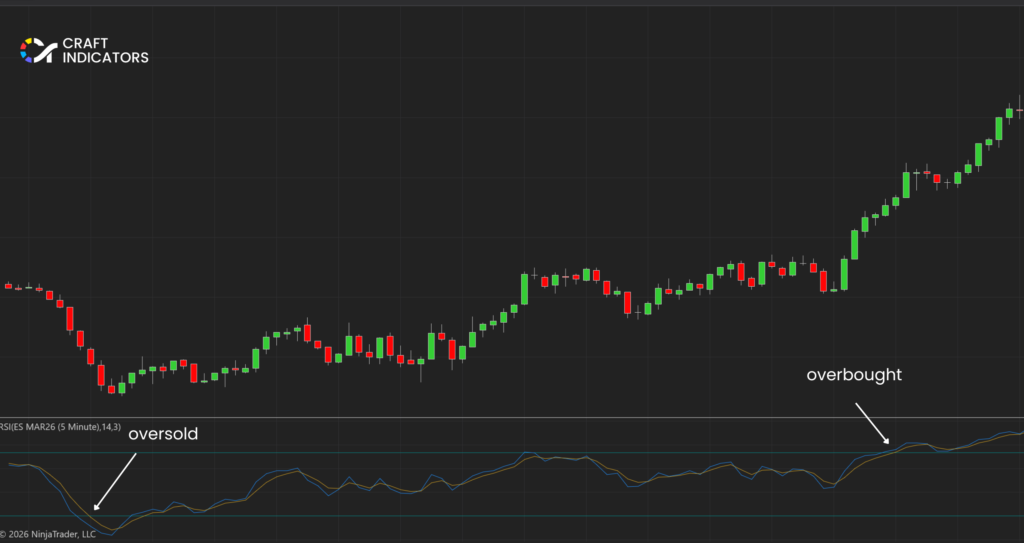Select the RSI(ES MAR26 (5 Minute),14,3) indicator label
The image size is (1024, 543).
(60, 427)
